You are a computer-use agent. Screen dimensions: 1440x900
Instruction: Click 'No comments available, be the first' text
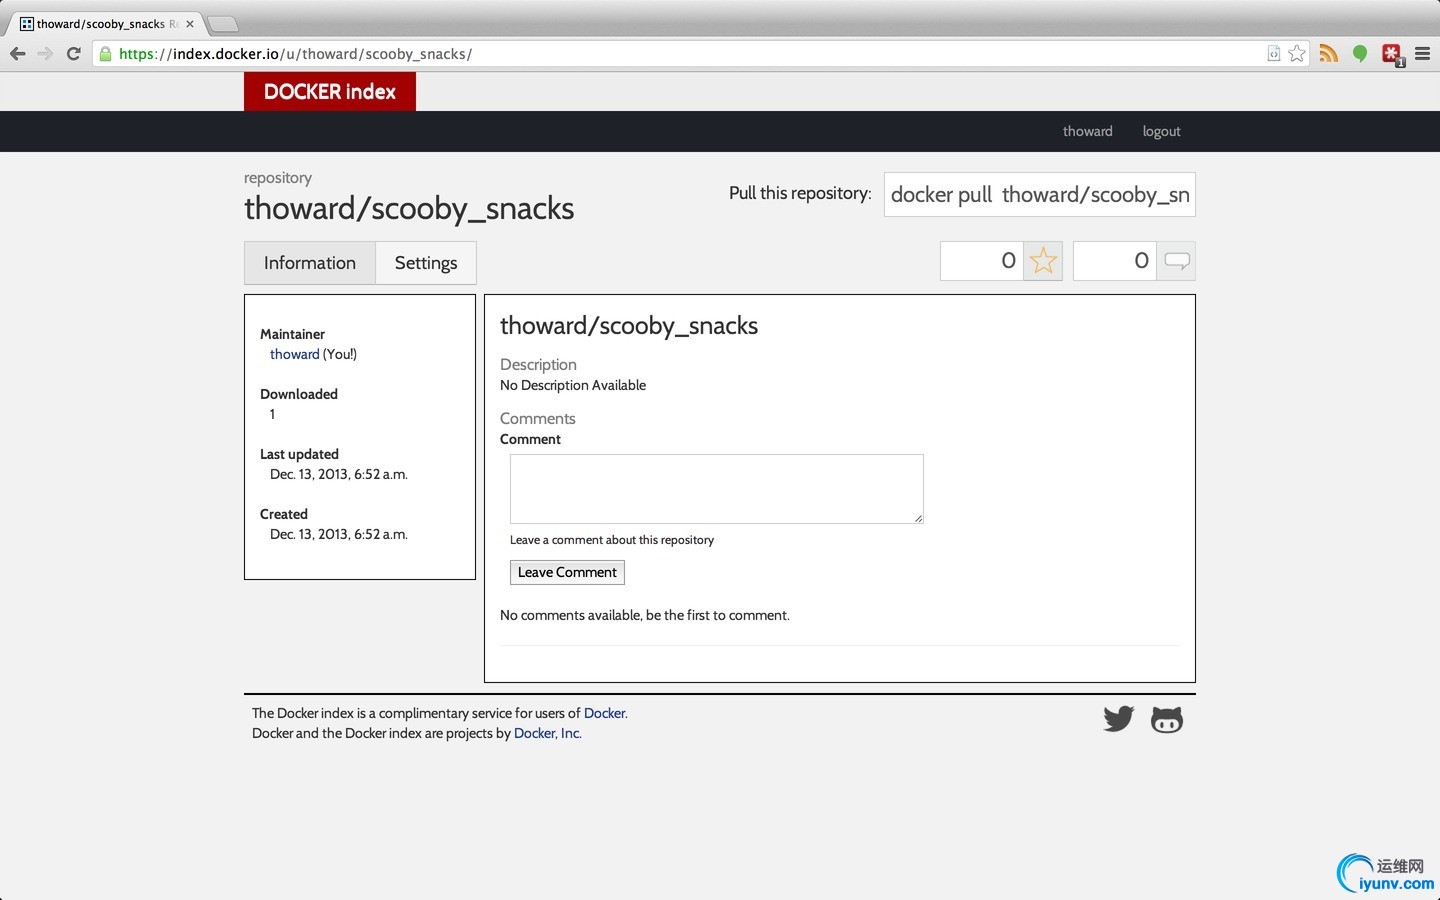(645, 615)
